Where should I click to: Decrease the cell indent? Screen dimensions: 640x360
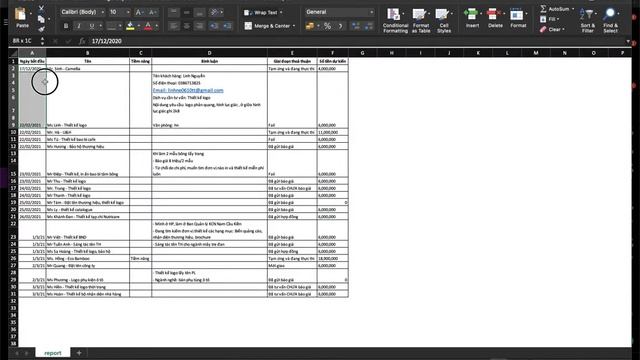tap(214, 26)
